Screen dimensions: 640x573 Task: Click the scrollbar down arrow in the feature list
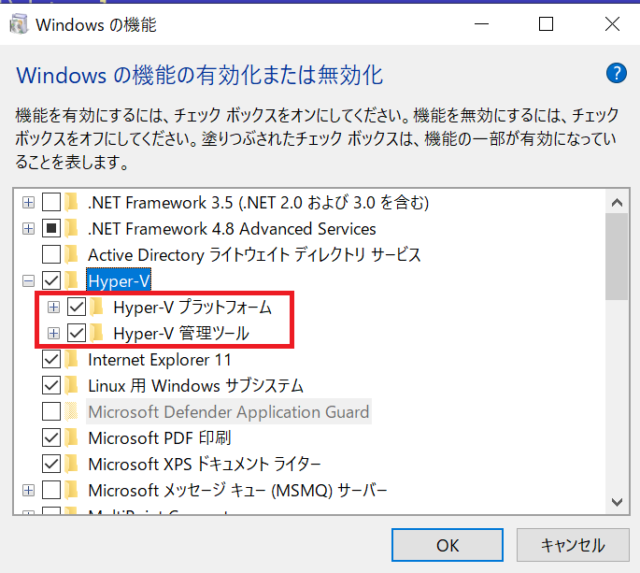click(x=618, y=500)
